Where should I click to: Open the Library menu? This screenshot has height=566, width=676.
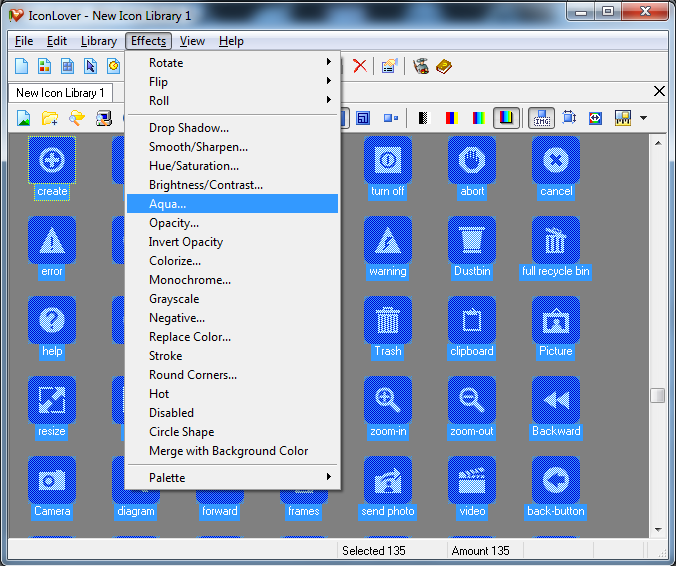99,41
